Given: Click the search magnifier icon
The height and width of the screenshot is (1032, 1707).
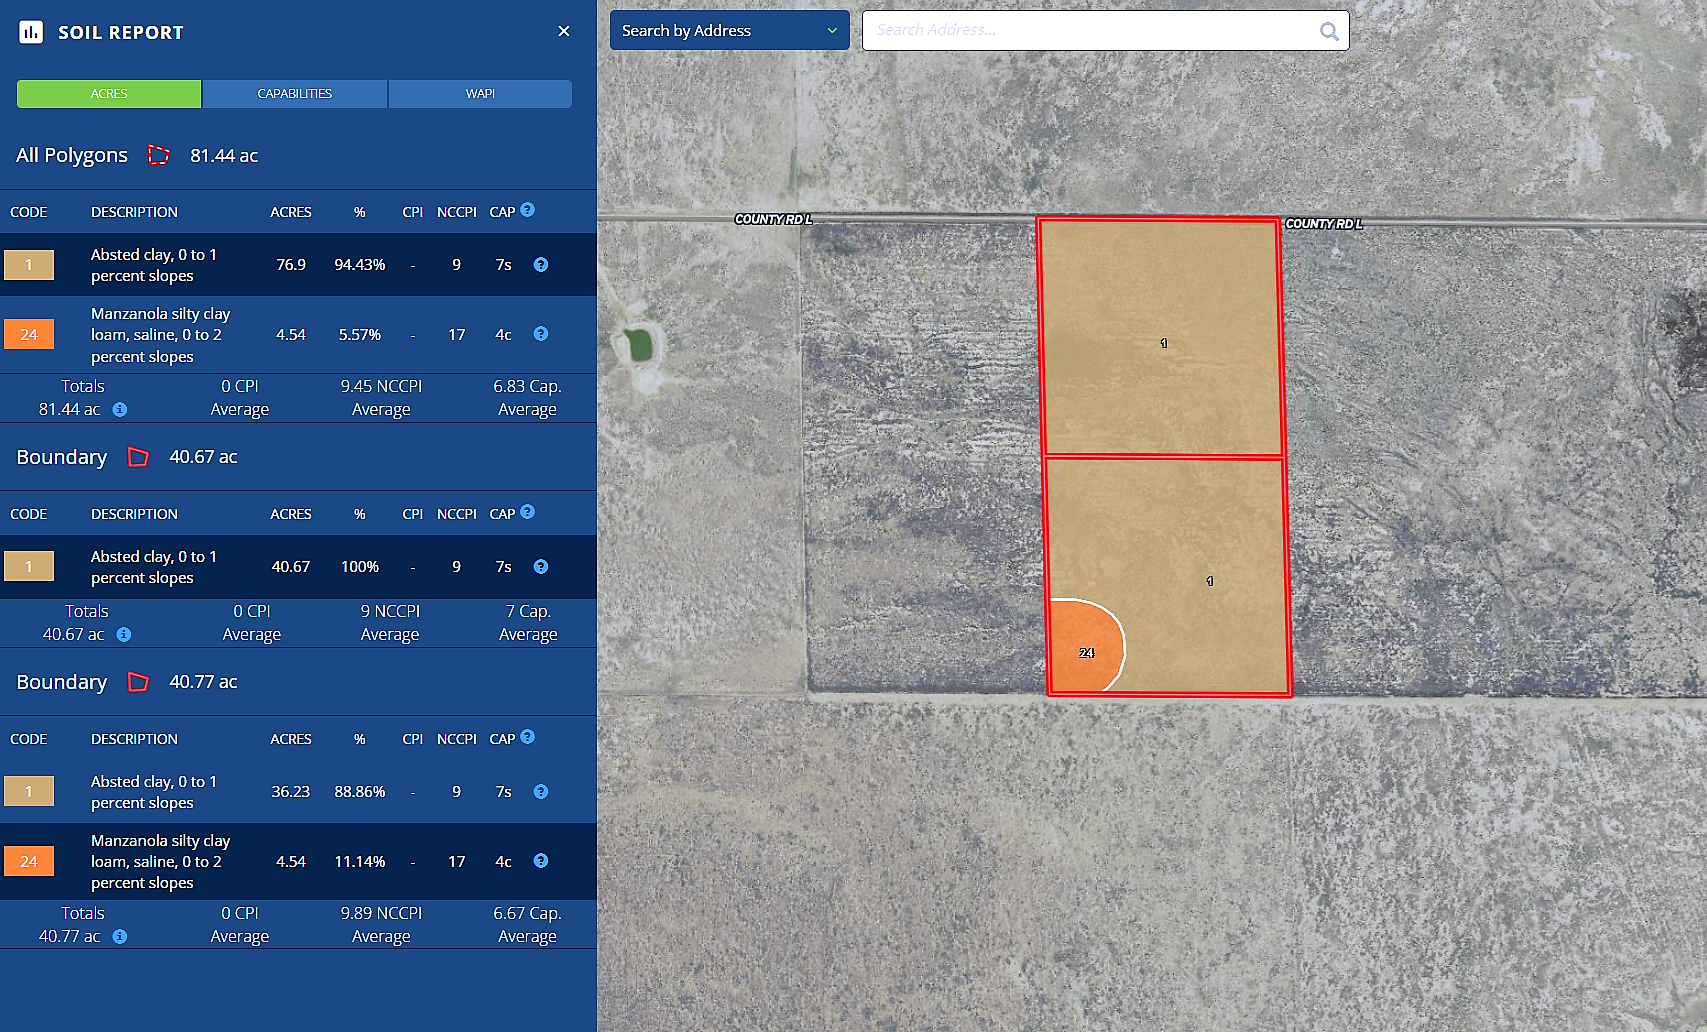Looking at the screenshot, I should (1329, 31).
